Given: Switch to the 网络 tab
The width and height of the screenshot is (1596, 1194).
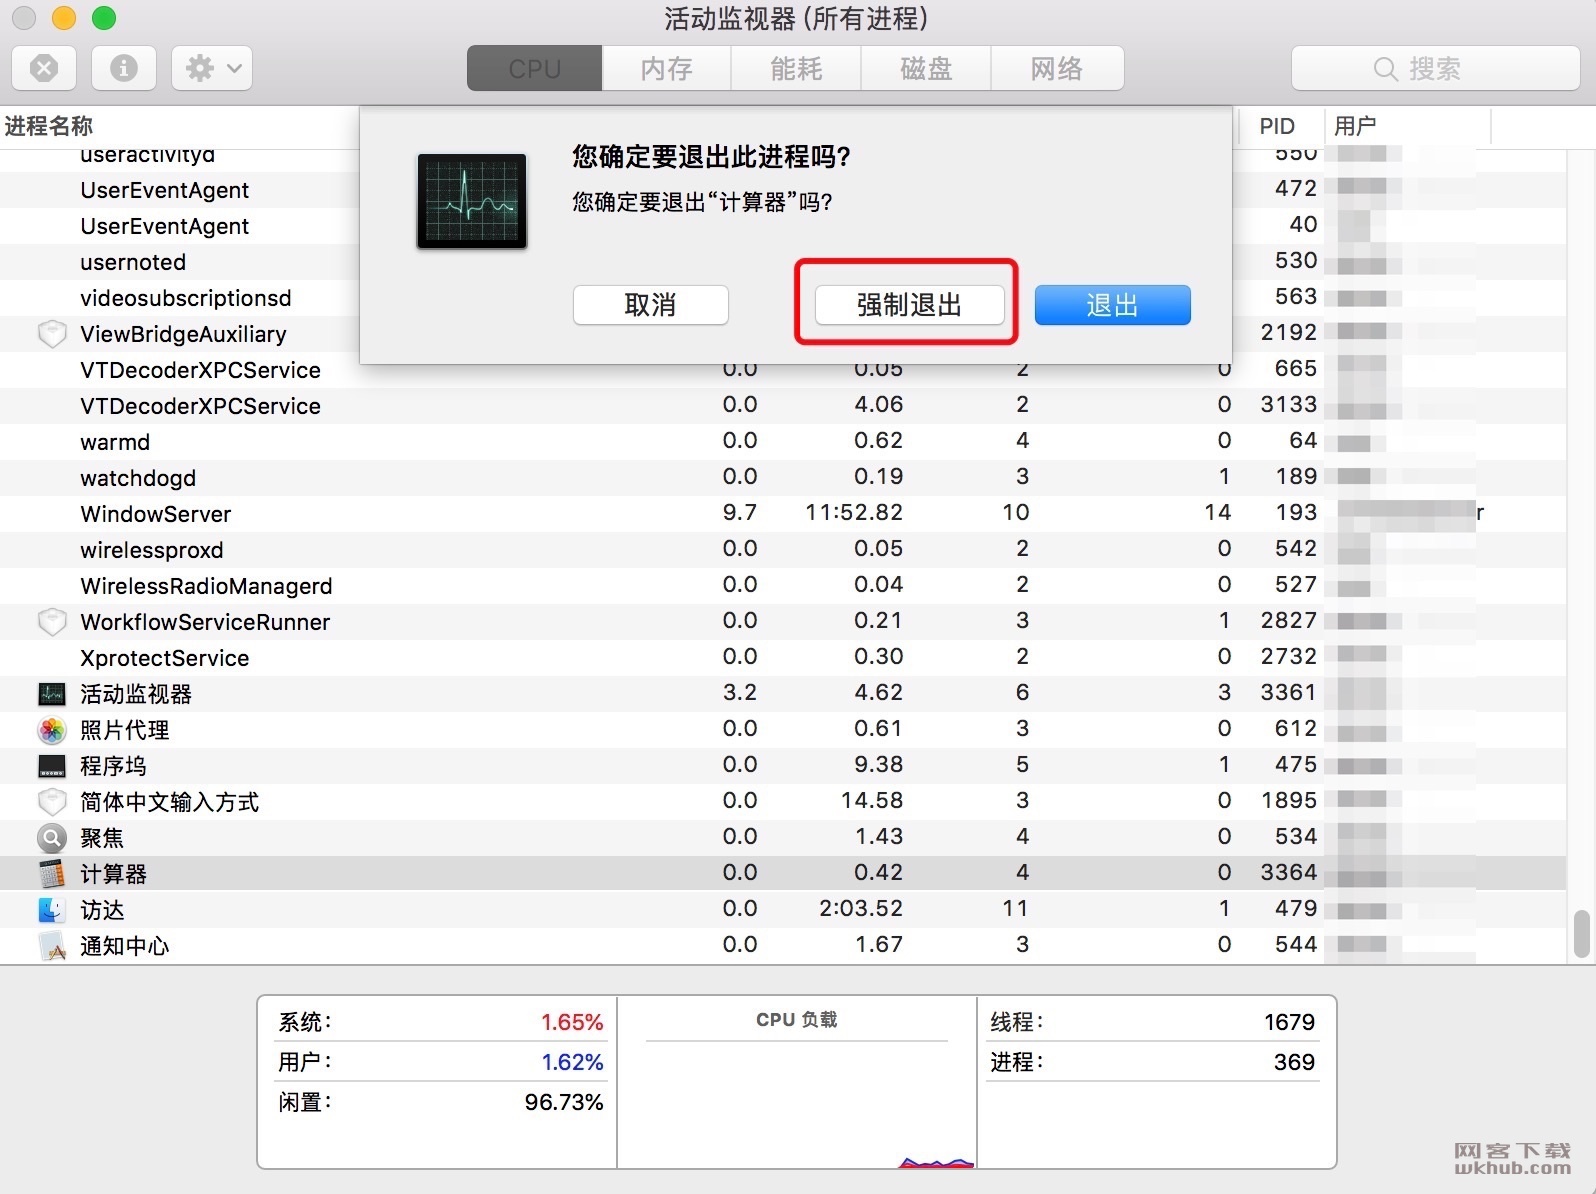Looking at the screenshot, I should point(1057,68).
